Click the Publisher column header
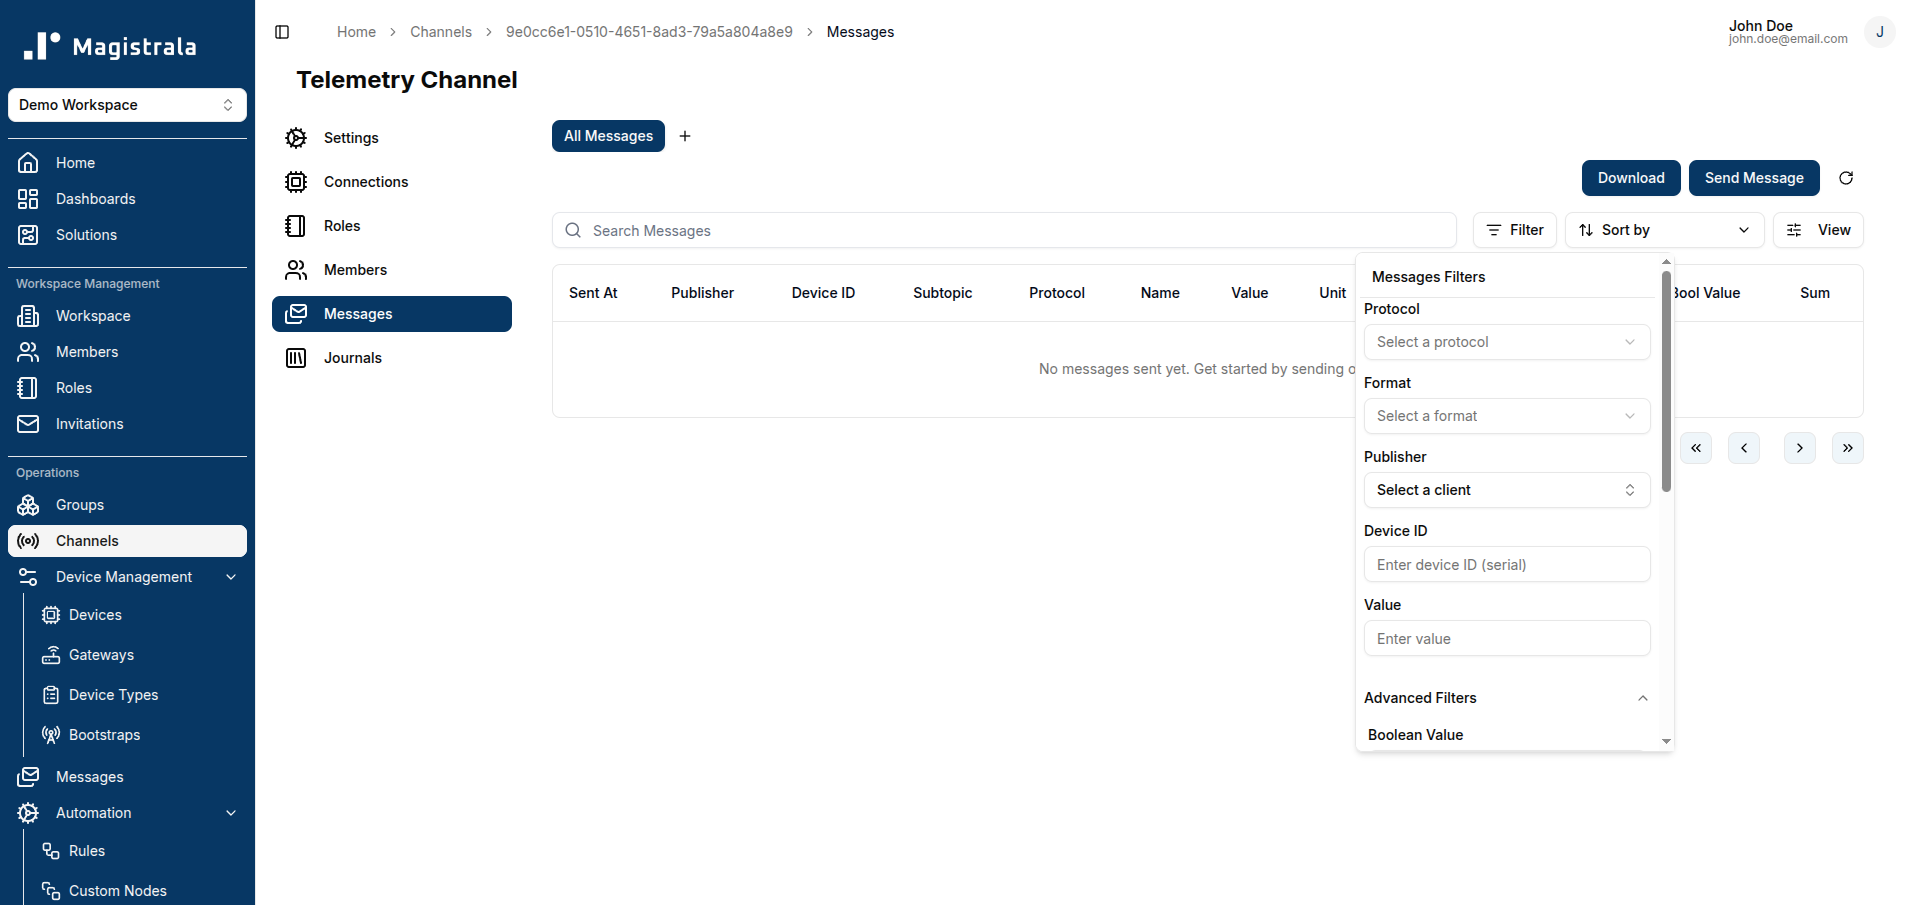The height and width of the screenshot is (905, 1920). pyautogui.click(x=702, y=293)
